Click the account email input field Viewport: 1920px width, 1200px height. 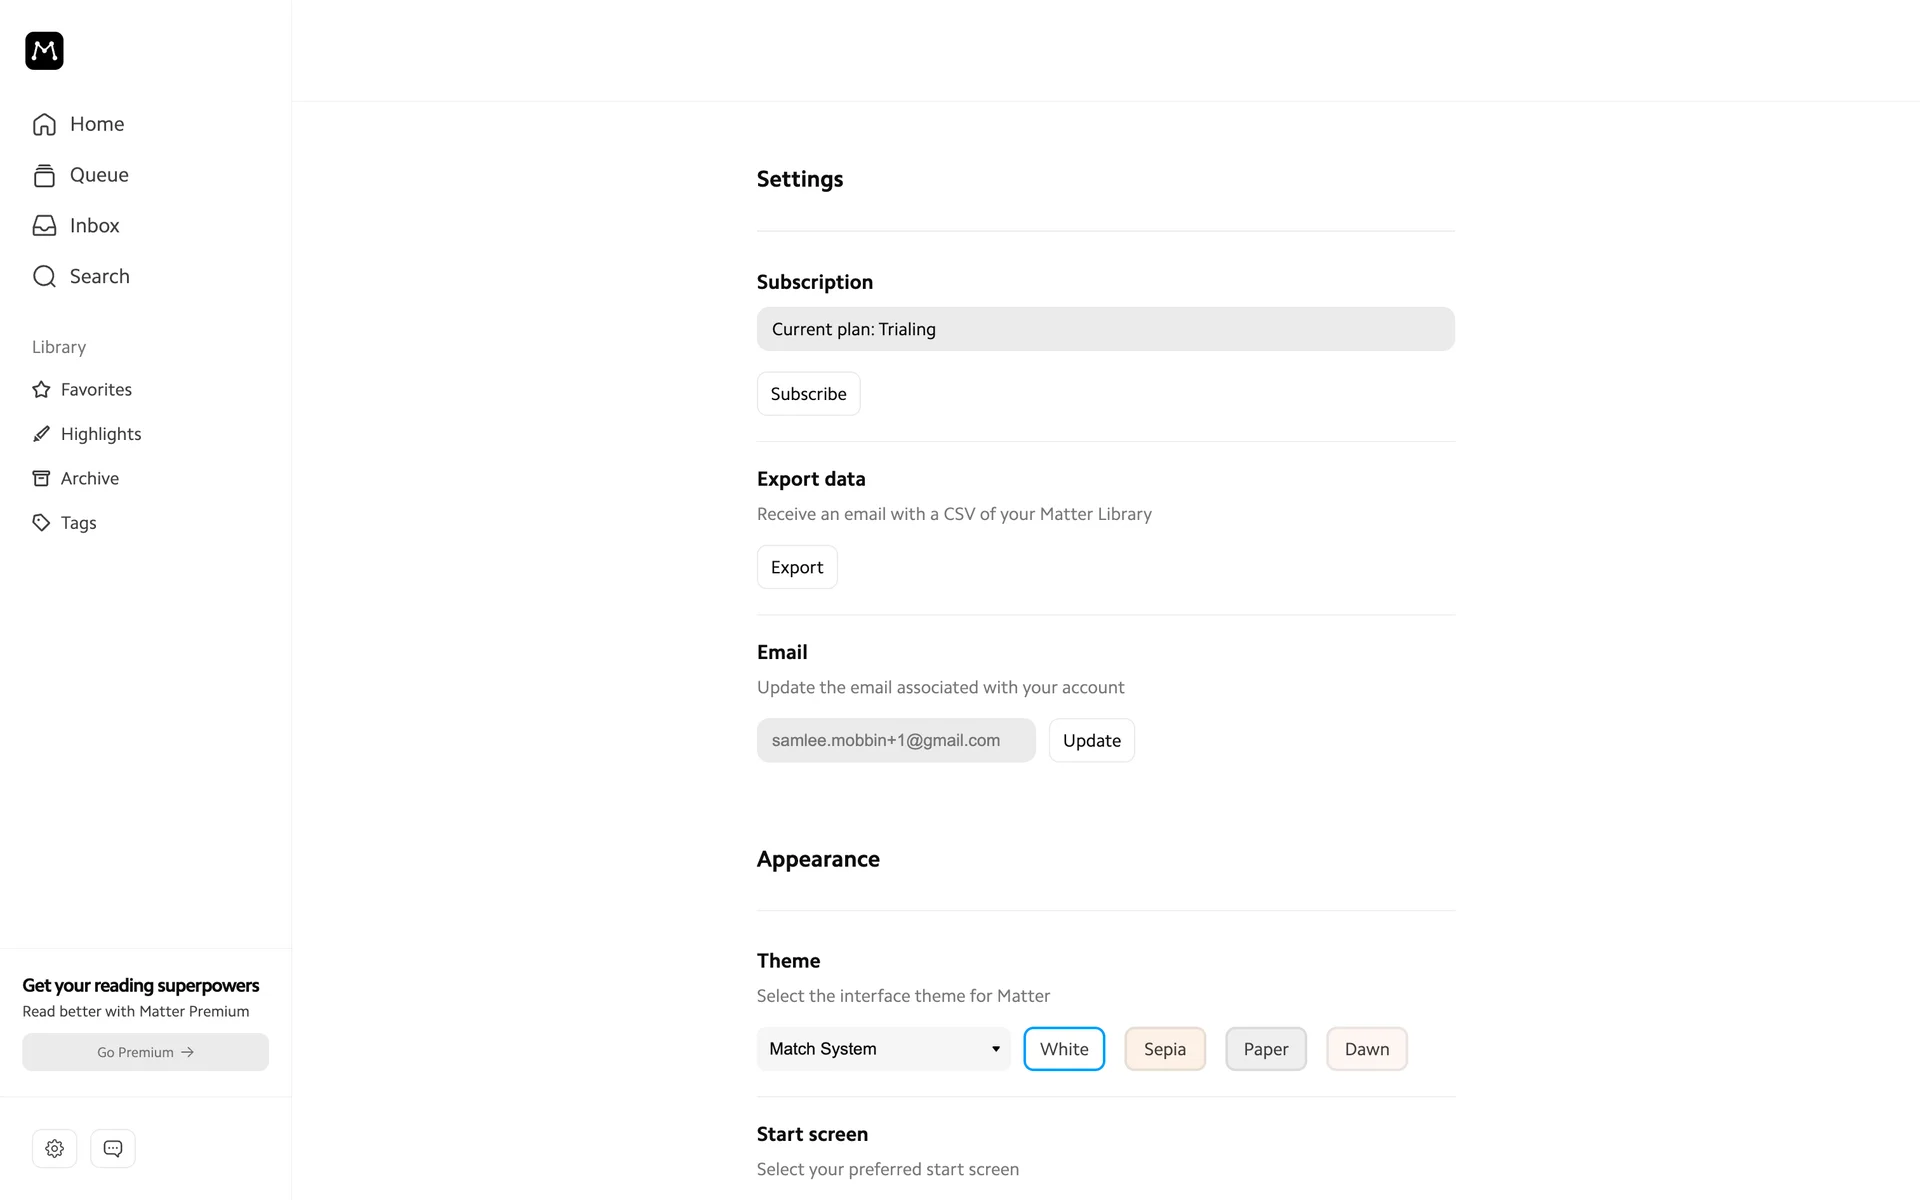(x=896, y=741)
